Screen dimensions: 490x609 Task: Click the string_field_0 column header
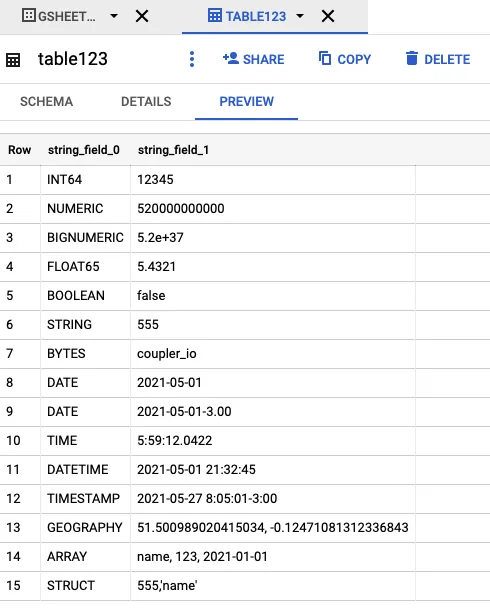coord(83,150)
